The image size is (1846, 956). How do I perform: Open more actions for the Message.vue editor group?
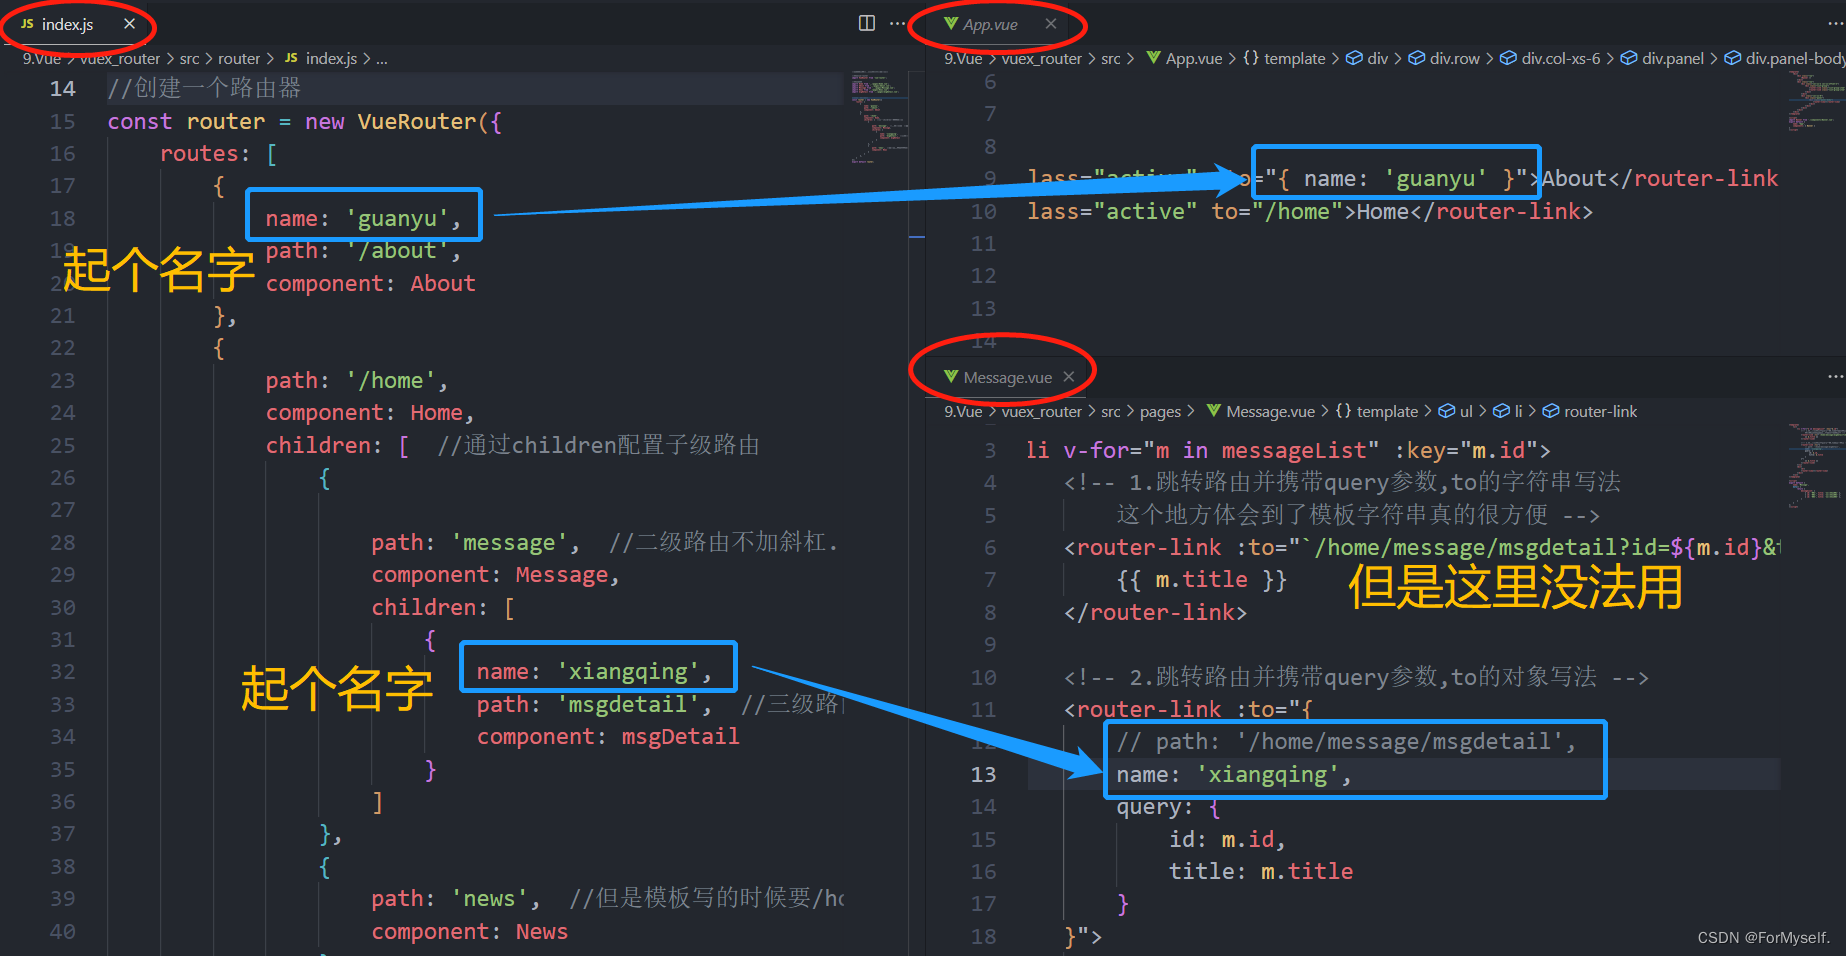tap(1835, 376)
